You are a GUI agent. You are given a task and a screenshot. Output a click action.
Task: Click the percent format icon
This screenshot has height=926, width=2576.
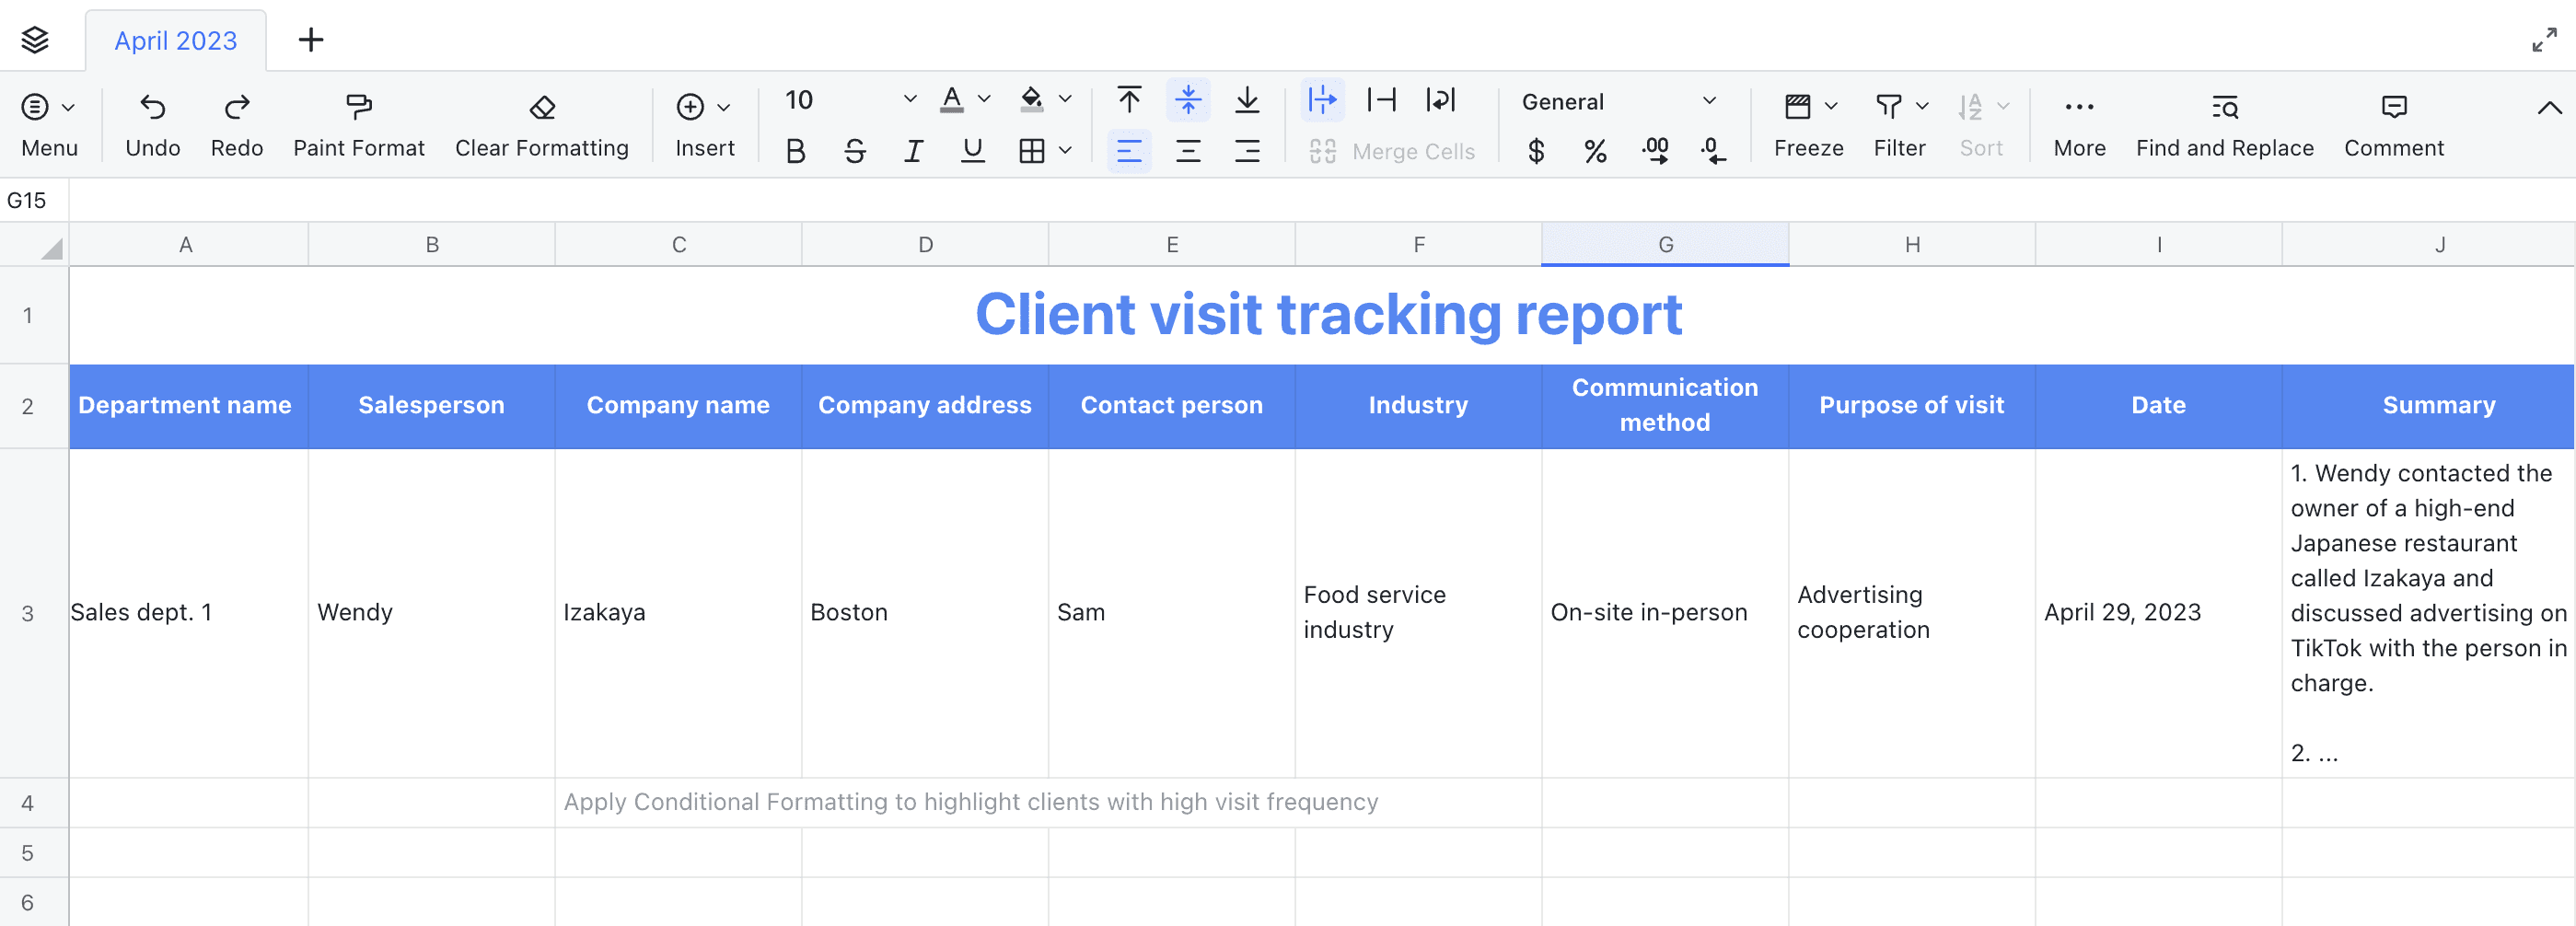[1595, 151]
